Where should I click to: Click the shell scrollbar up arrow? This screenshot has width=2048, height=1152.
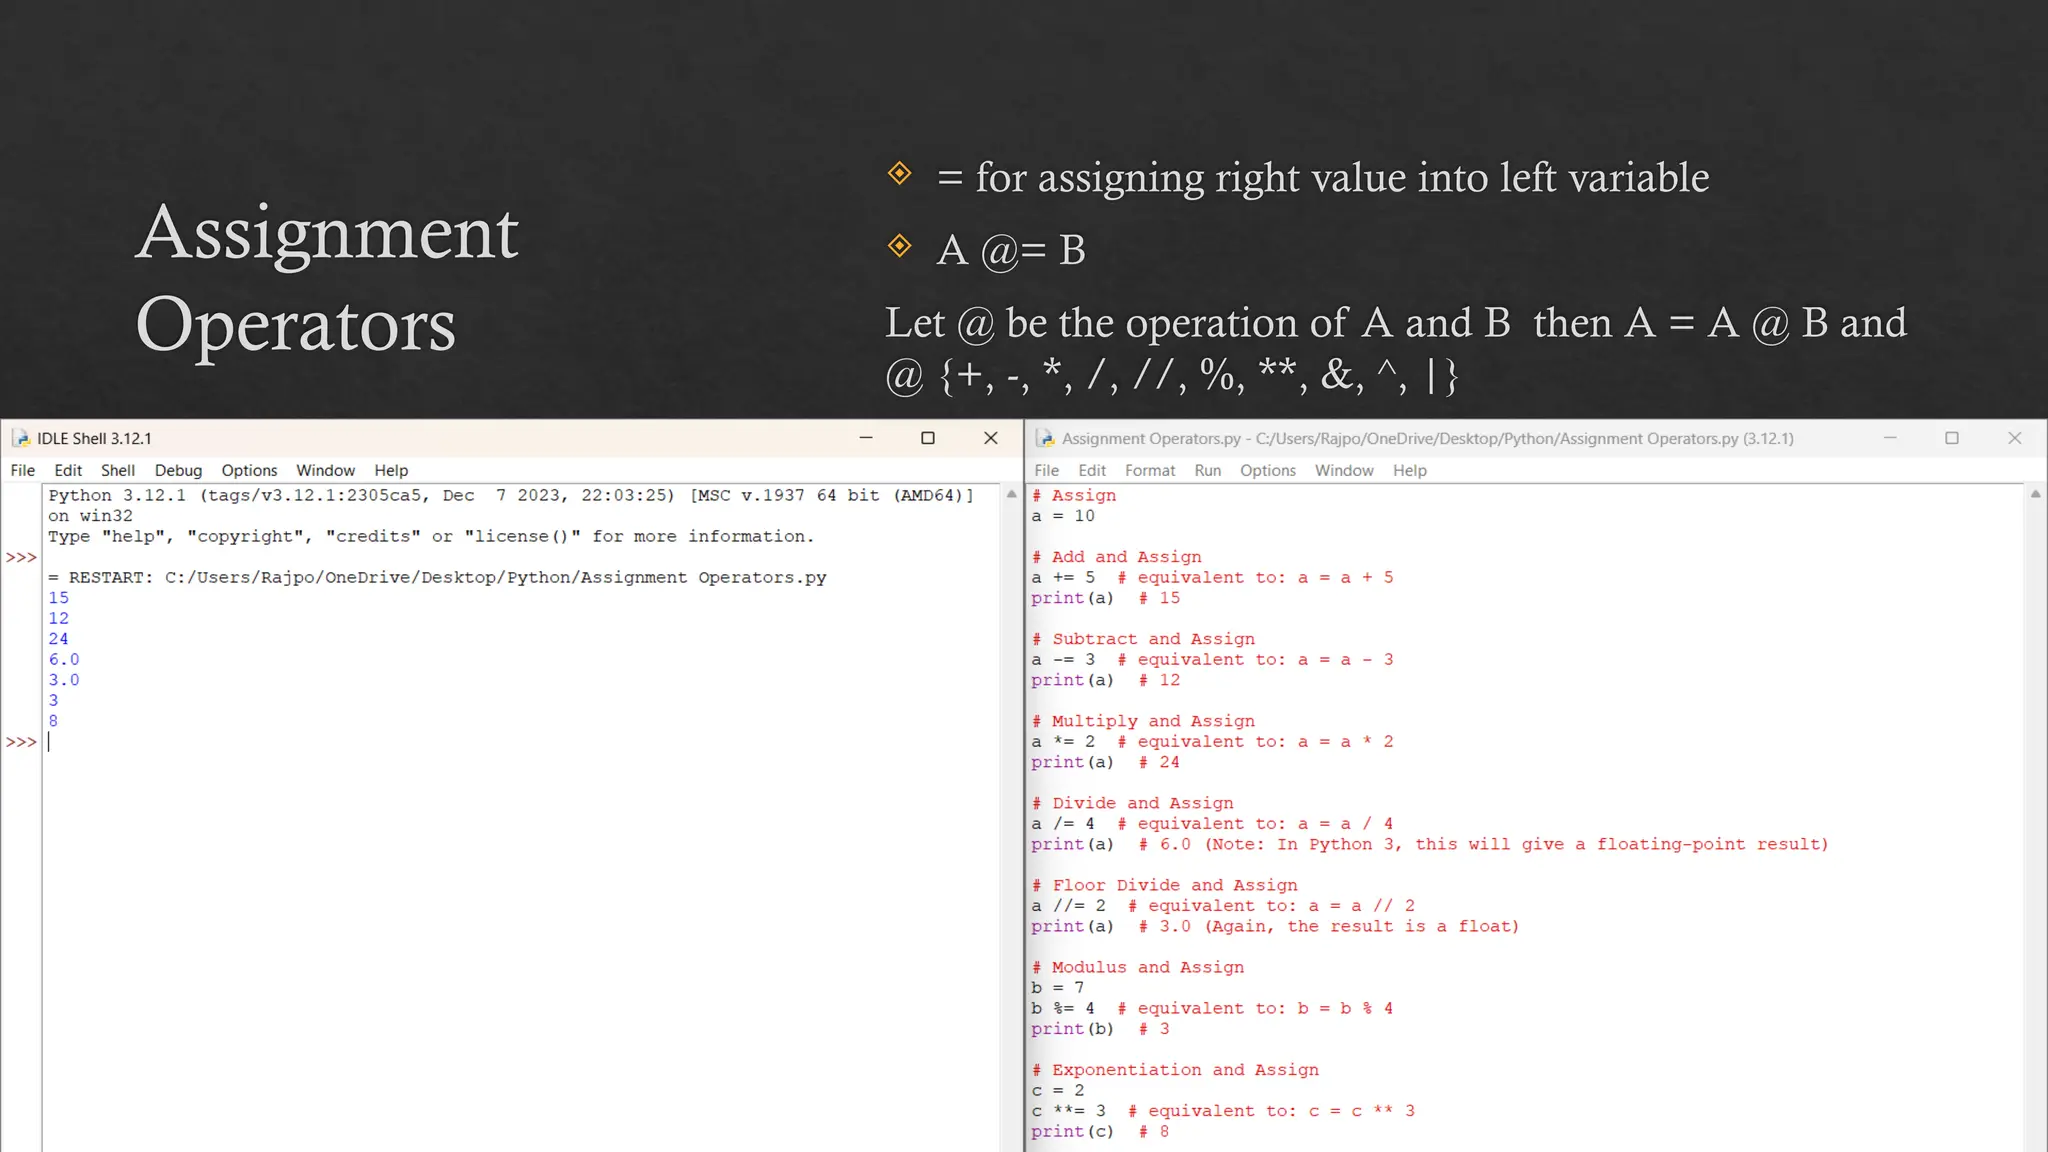pos(1011,494)
